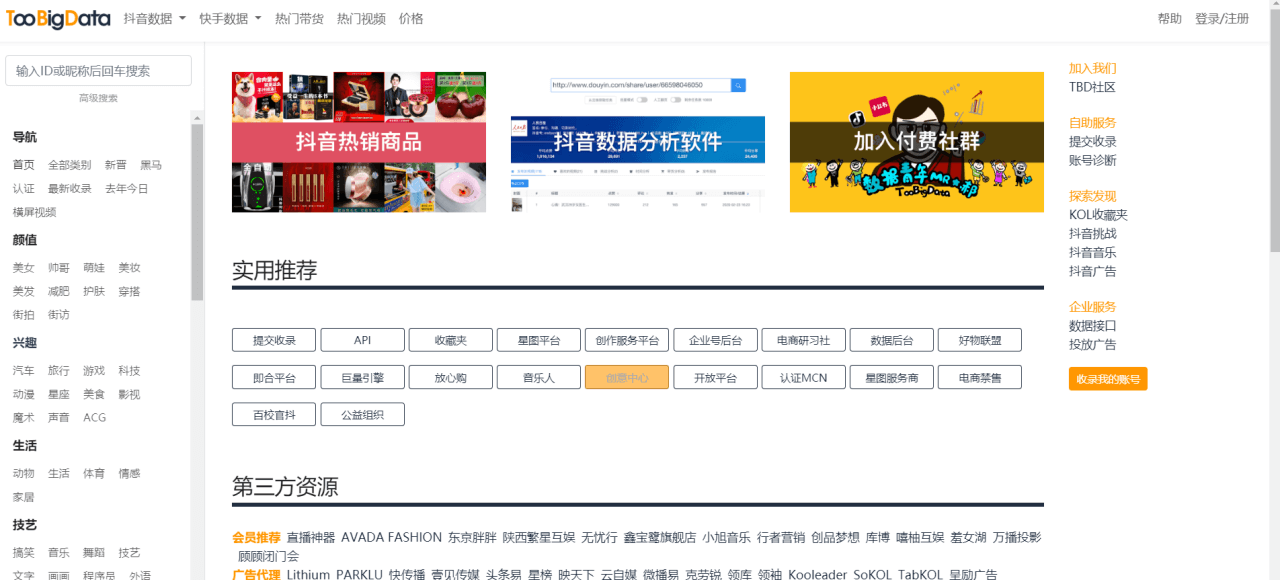Image resolution: width=1280 pixels, height=580 pixels.
Task: Open 企业号后台
Action: click(716, 340)
